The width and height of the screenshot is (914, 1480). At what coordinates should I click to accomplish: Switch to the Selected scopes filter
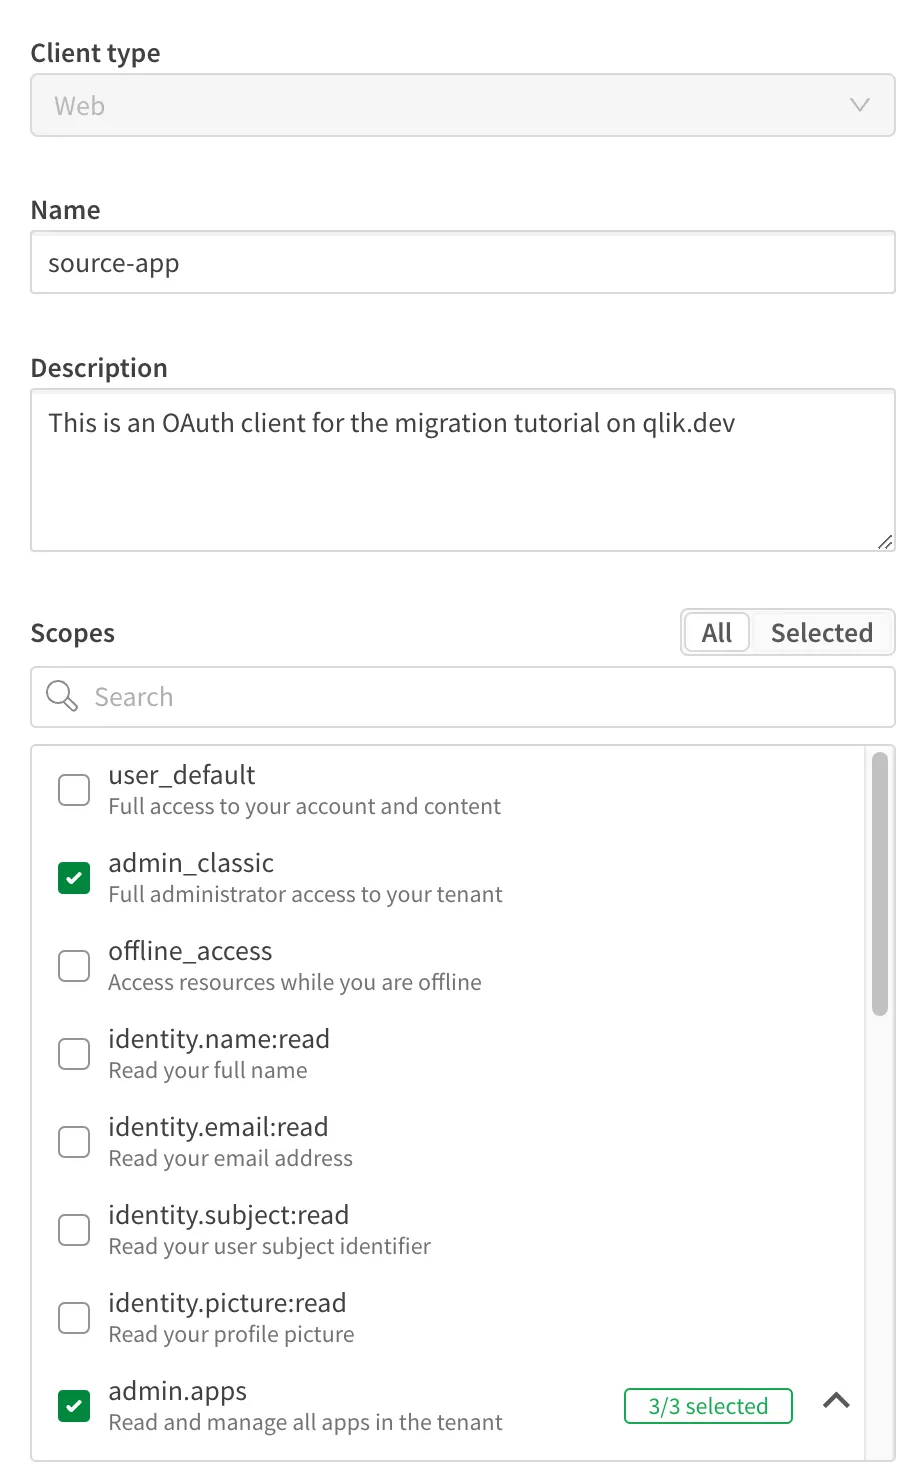point(822,632)
